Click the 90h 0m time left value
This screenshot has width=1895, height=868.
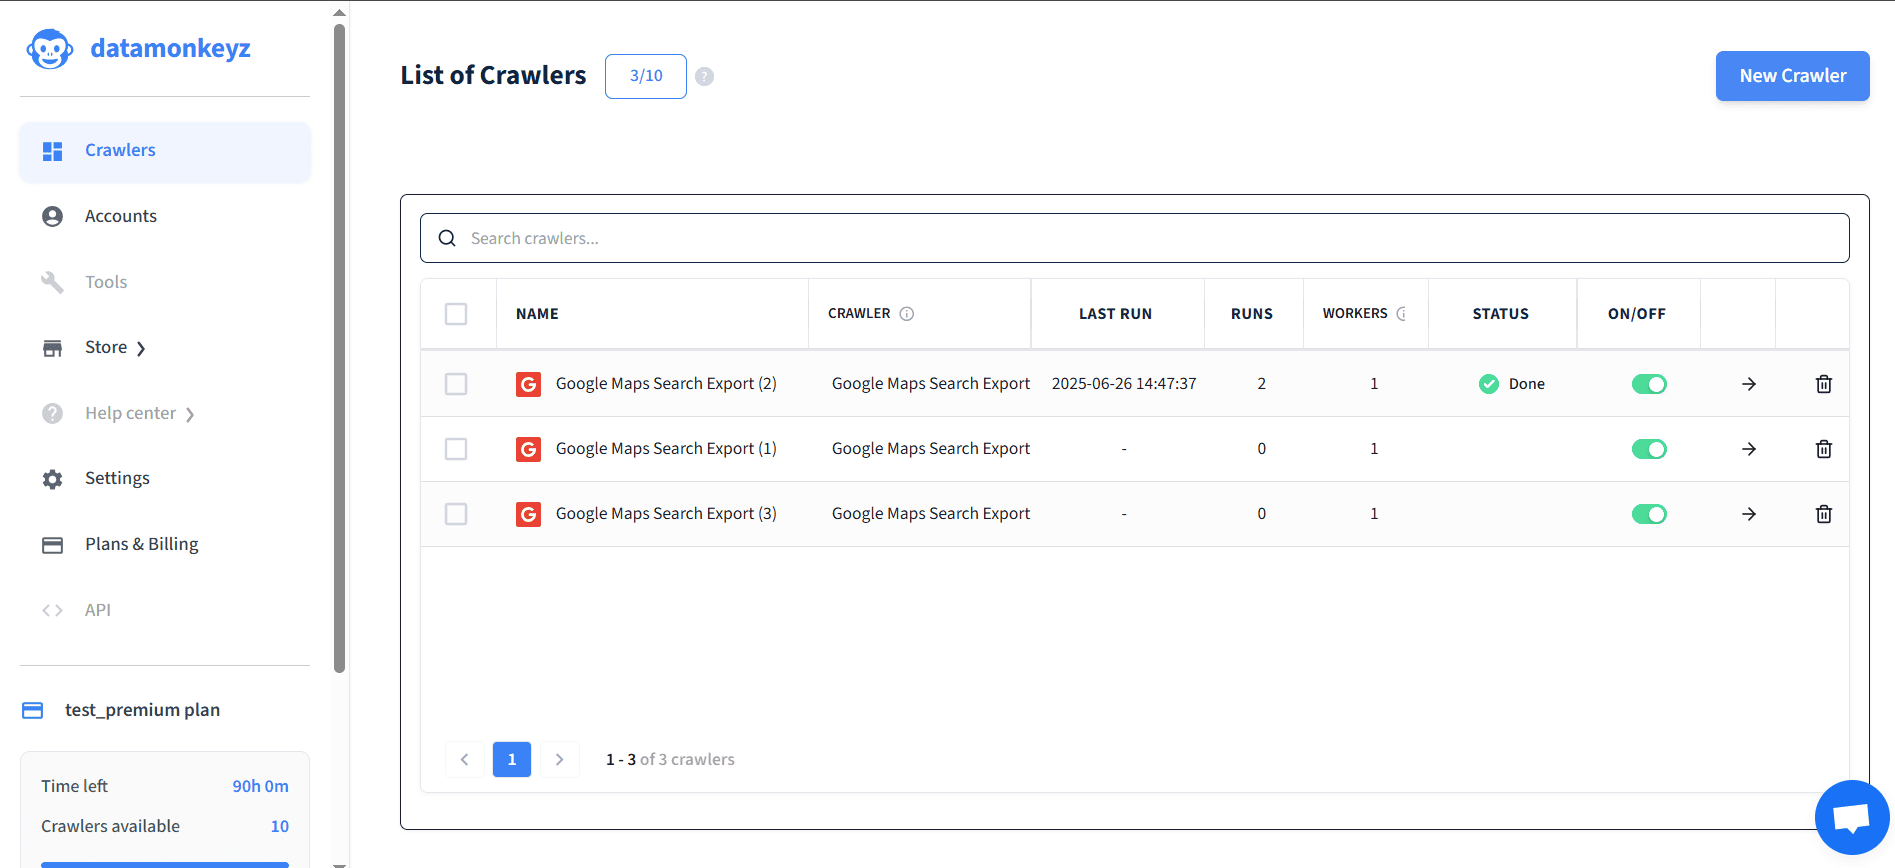pos(261,787)
